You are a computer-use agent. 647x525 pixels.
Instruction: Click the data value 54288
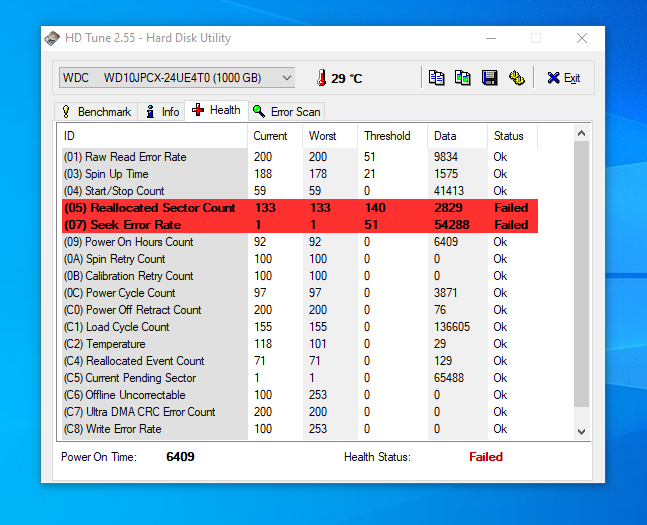tap(452, 225)
